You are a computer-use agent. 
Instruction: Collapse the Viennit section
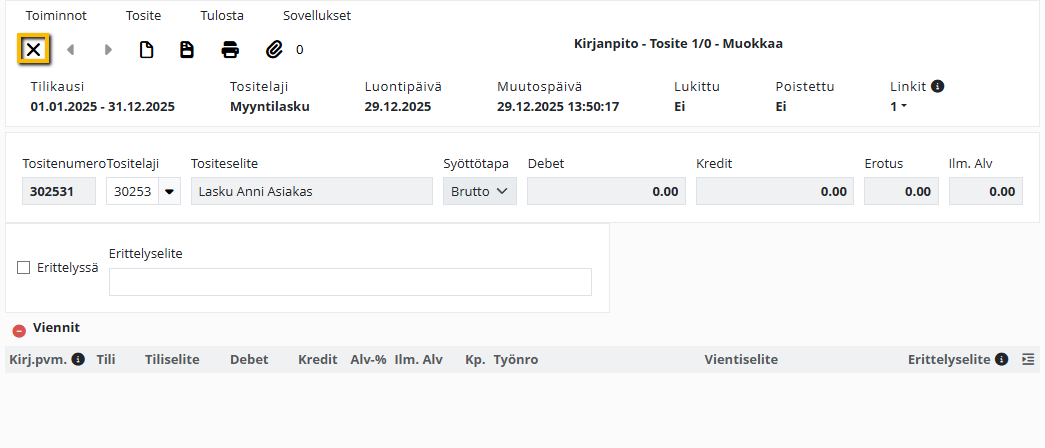tap(19, 330)
